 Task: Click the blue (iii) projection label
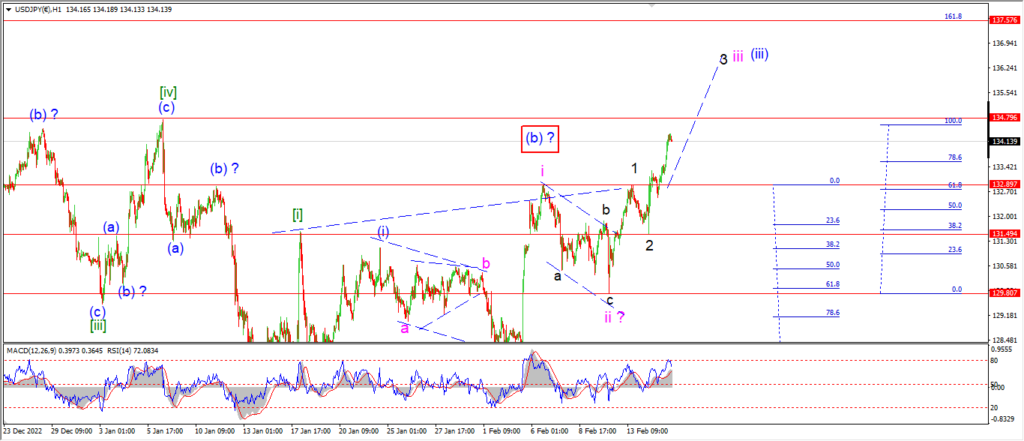coord(759,55)
